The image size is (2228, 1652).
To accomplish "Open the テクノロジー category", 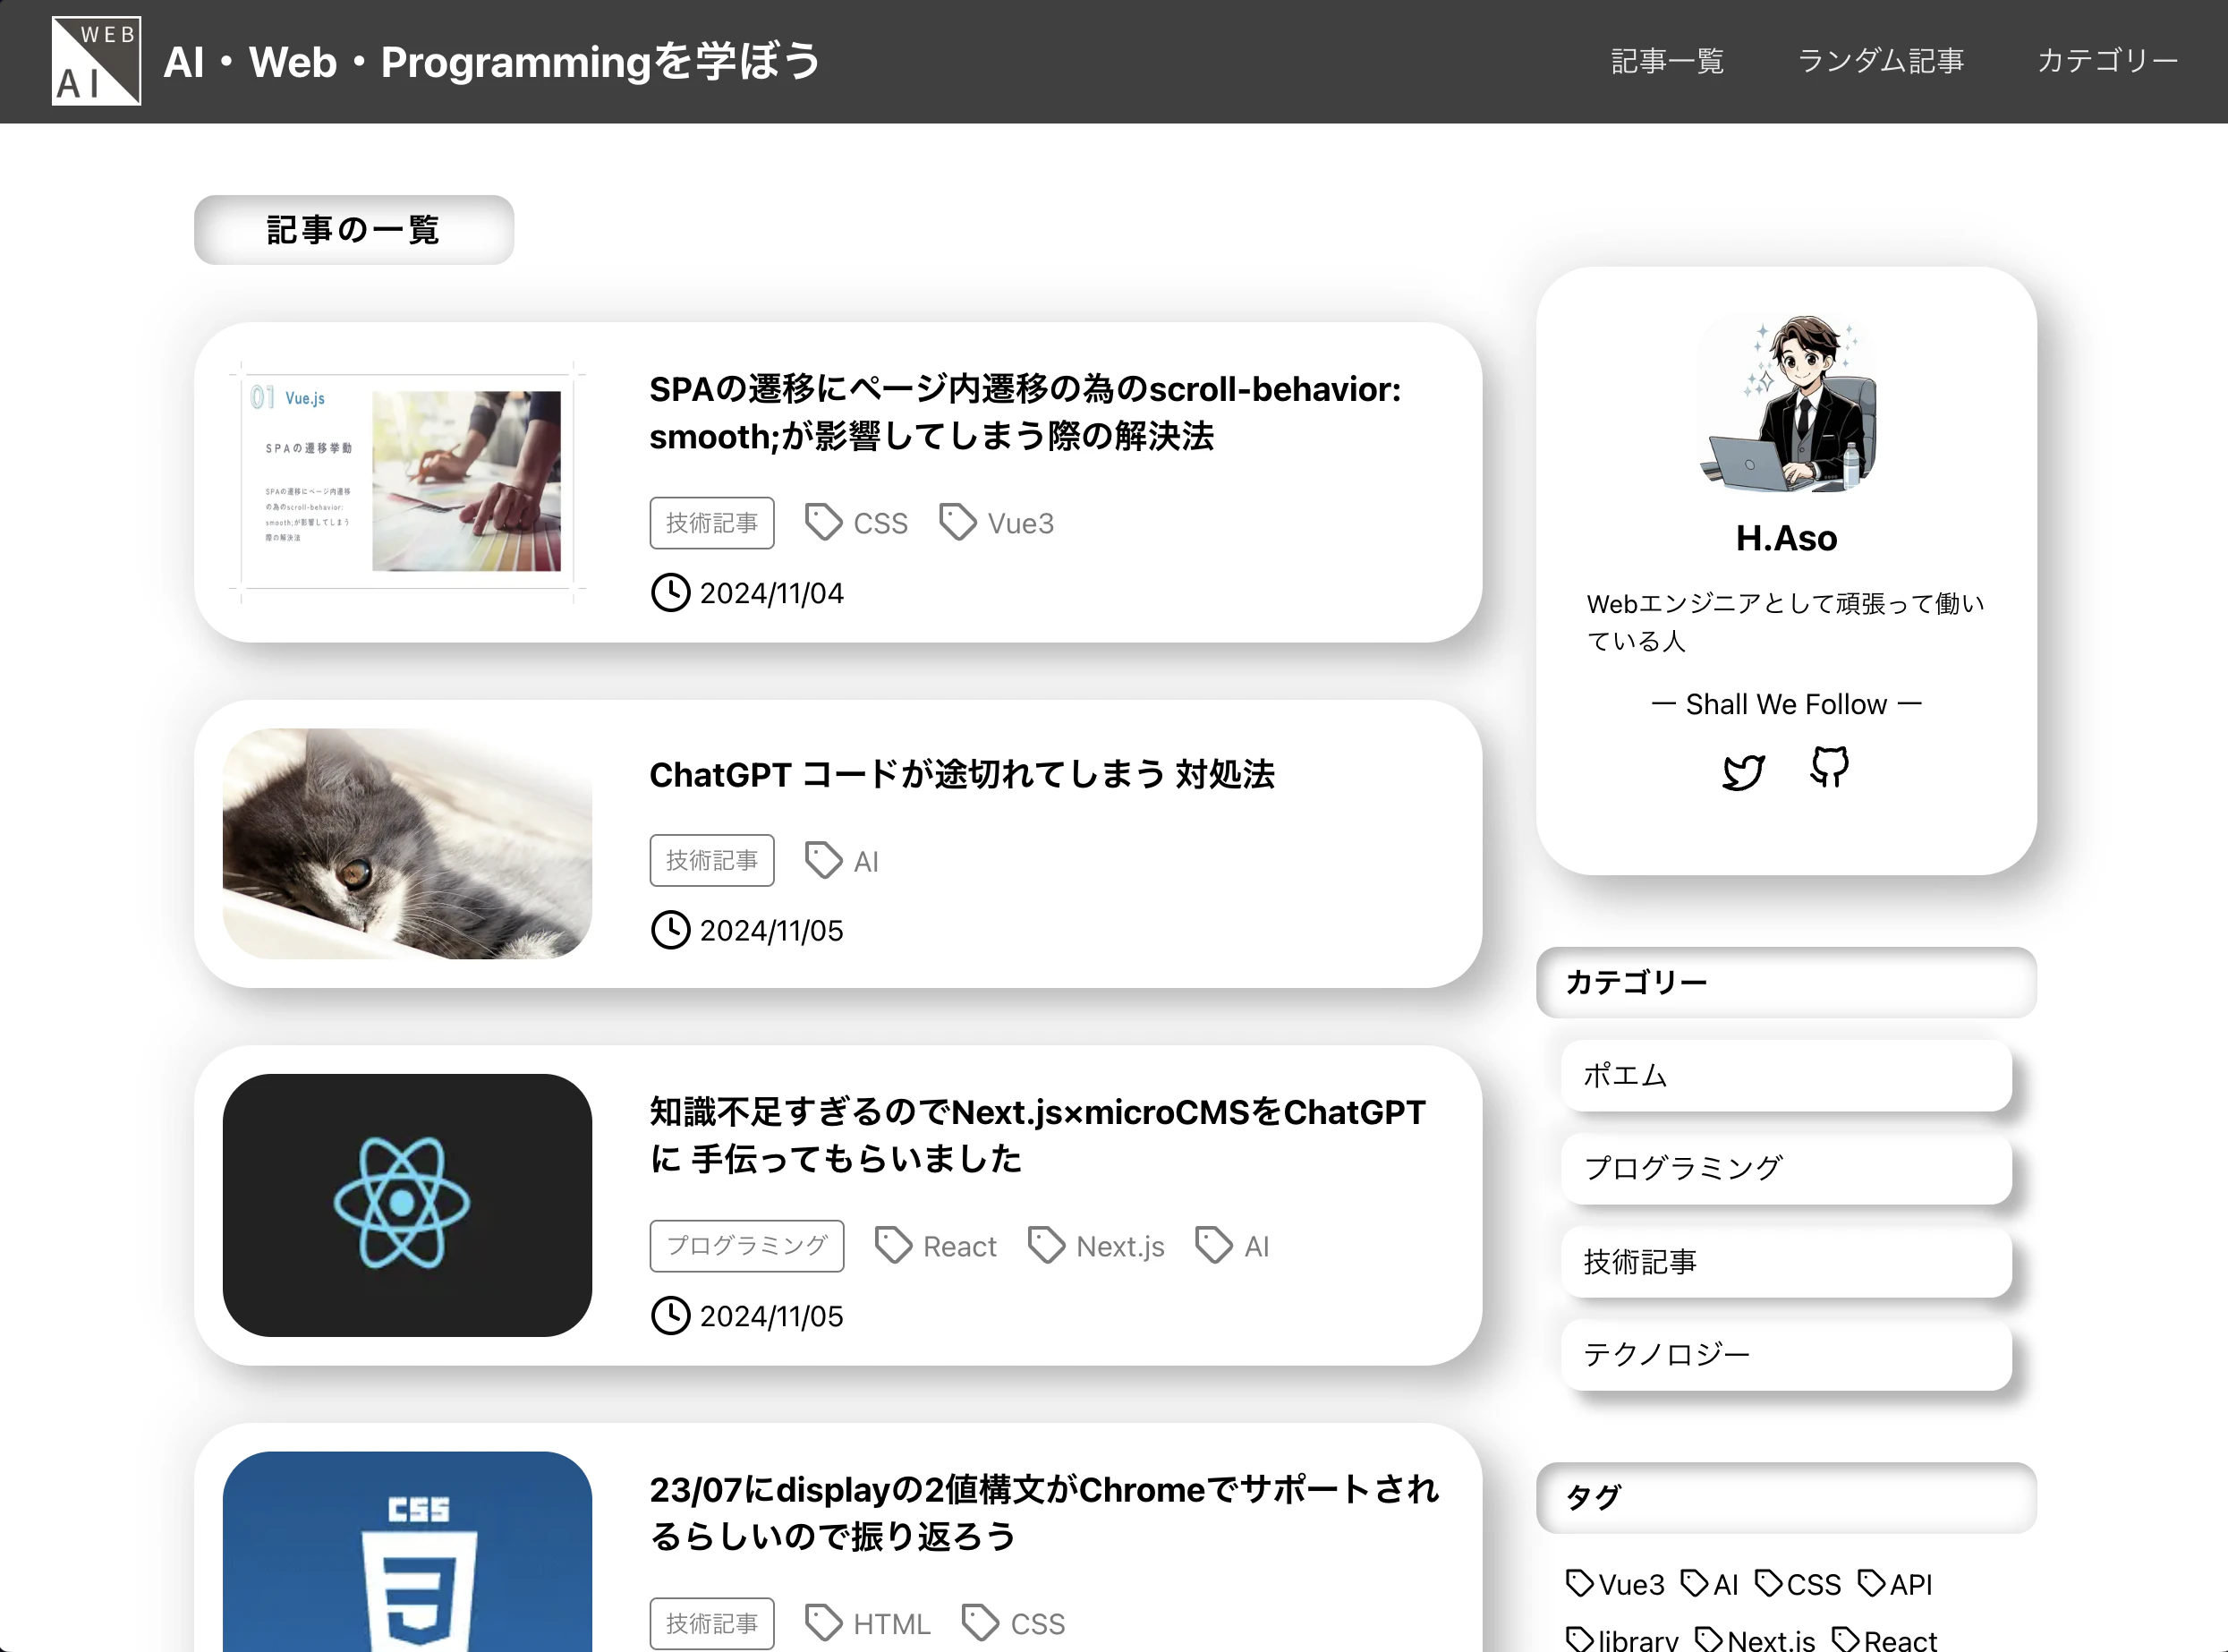I will coord(1785,1354).
